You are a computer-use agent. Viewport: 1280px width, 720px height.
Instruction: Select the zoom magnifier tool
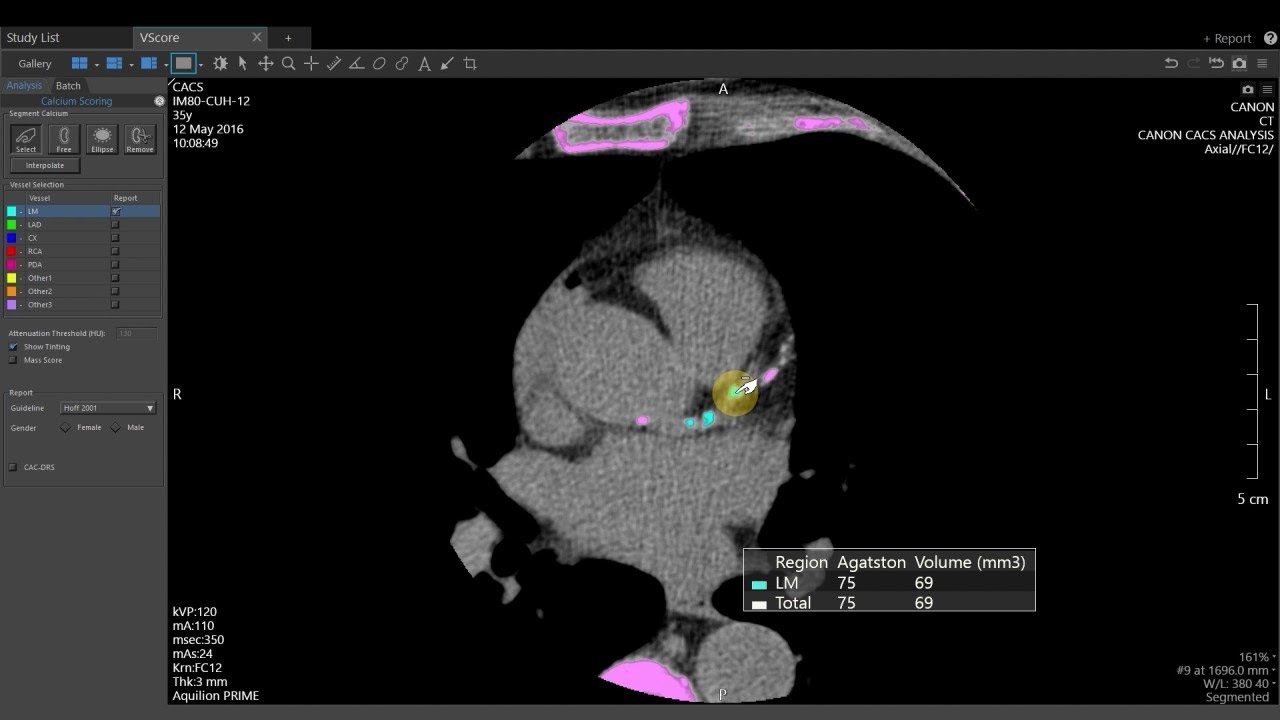(x=288, y=63)
